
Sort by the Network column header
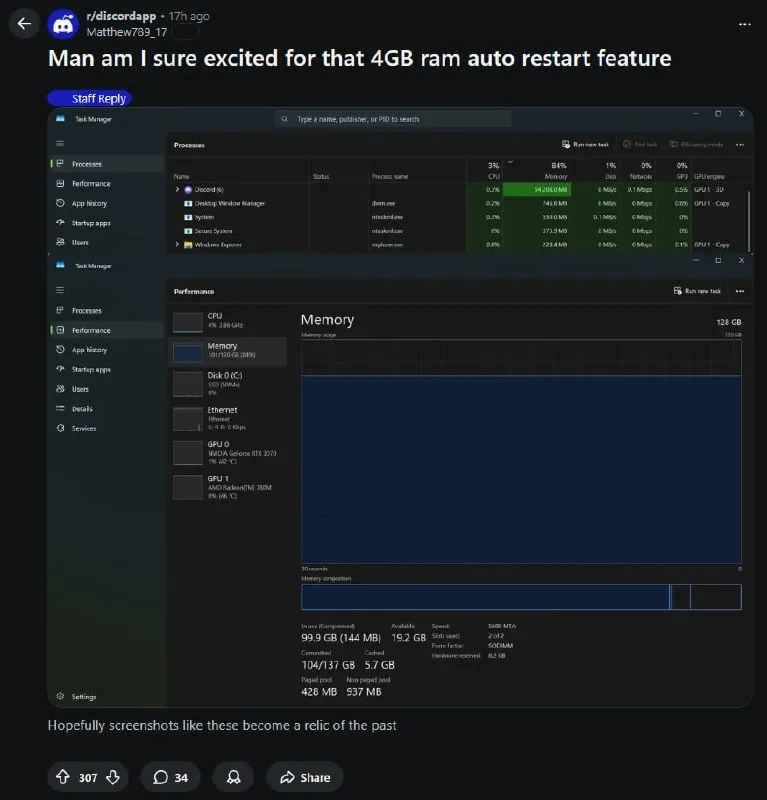click(x=637, y=170)
